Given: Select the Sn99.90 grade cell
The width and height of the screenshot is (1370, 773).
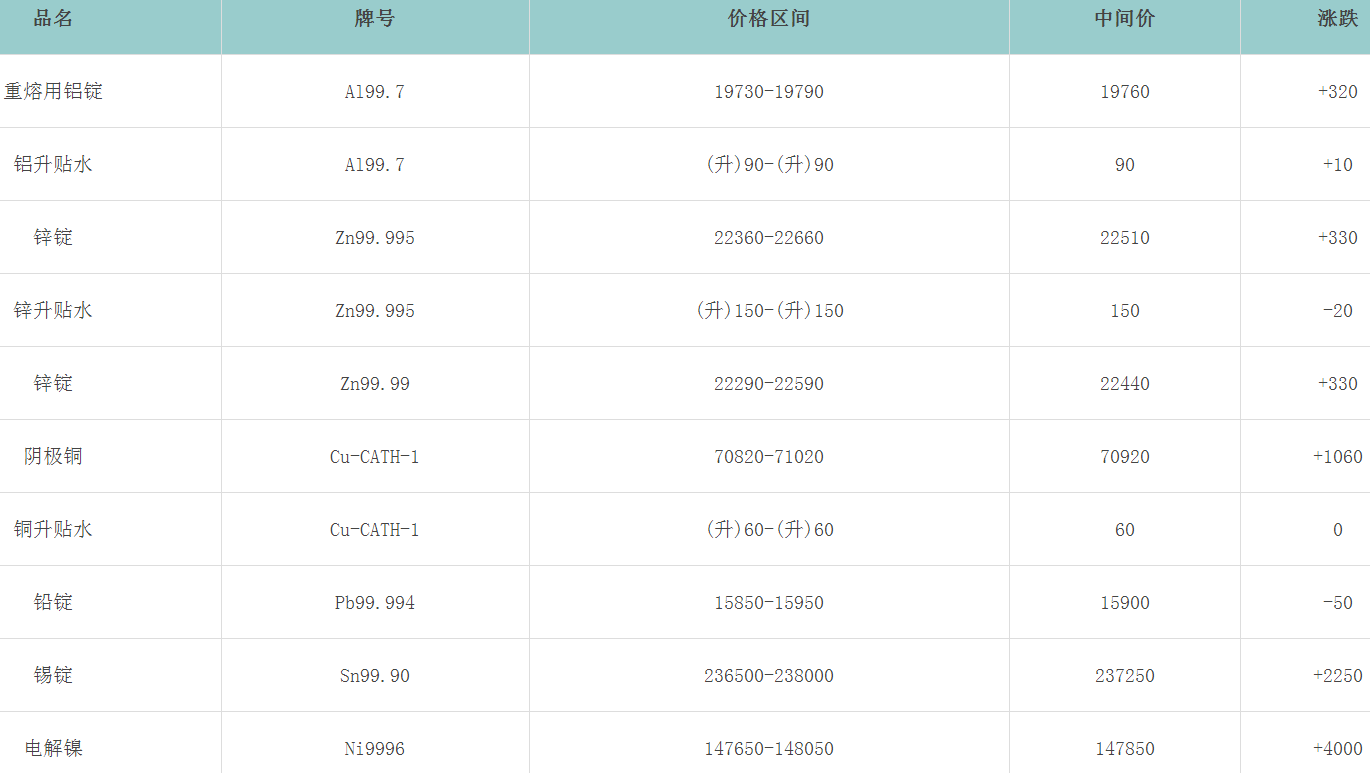Looking at the screenshot, I should [375, 676].
